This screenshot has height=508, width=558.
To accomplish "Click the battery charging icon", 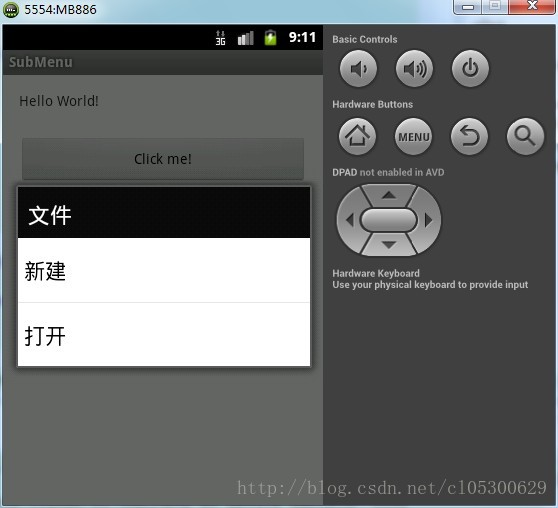I will 270,37.
